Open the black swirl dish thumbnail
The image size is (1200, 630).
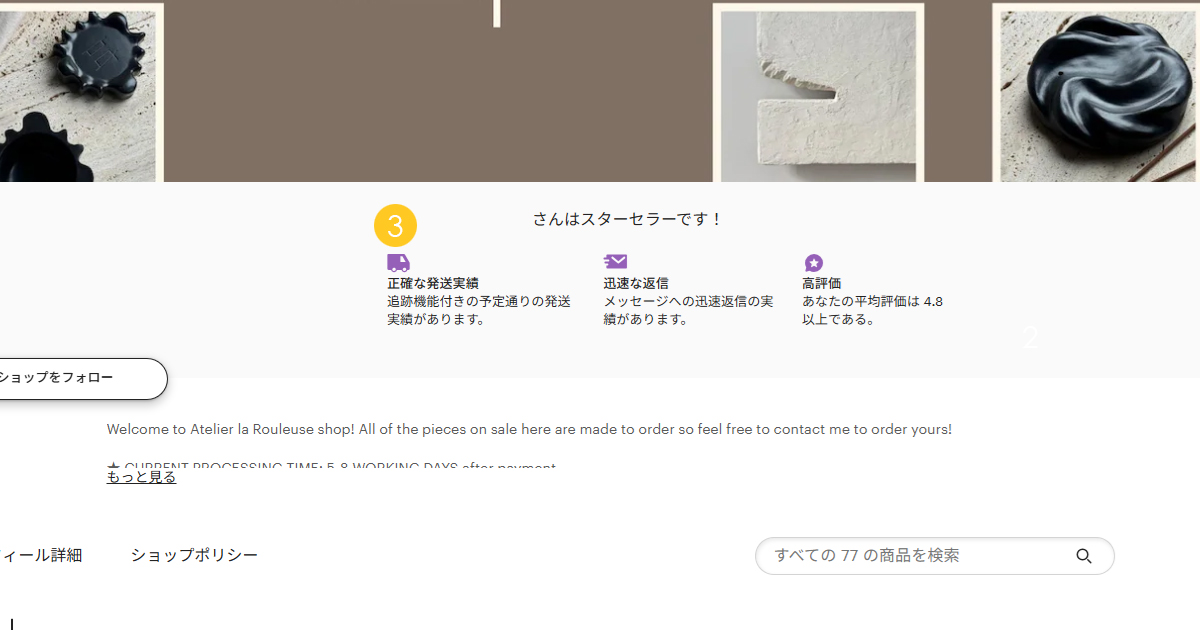[x=1096, y=93]
